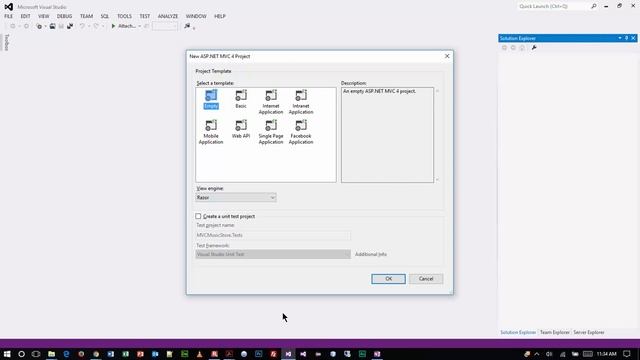
Task: Click the Save All toolbar icon
Action: [x=70, y=26]
